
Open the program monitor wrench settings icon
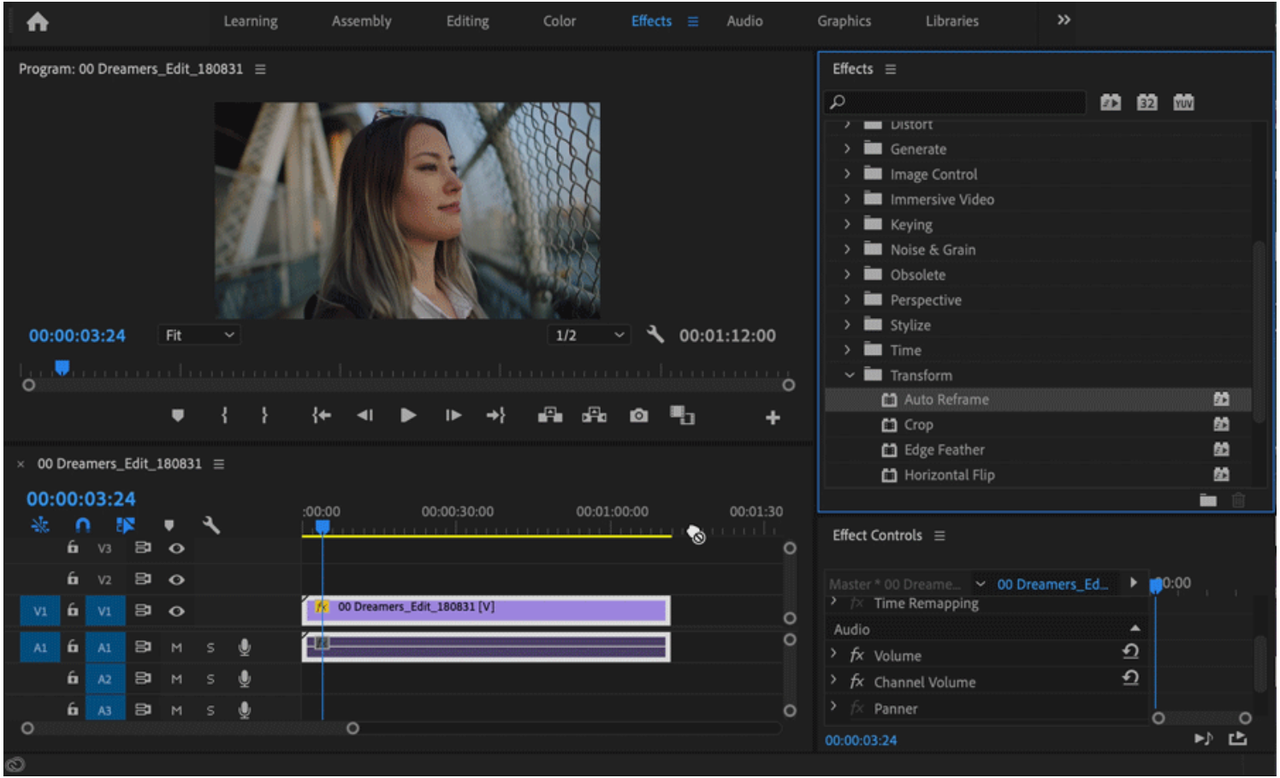click(655, 334)
